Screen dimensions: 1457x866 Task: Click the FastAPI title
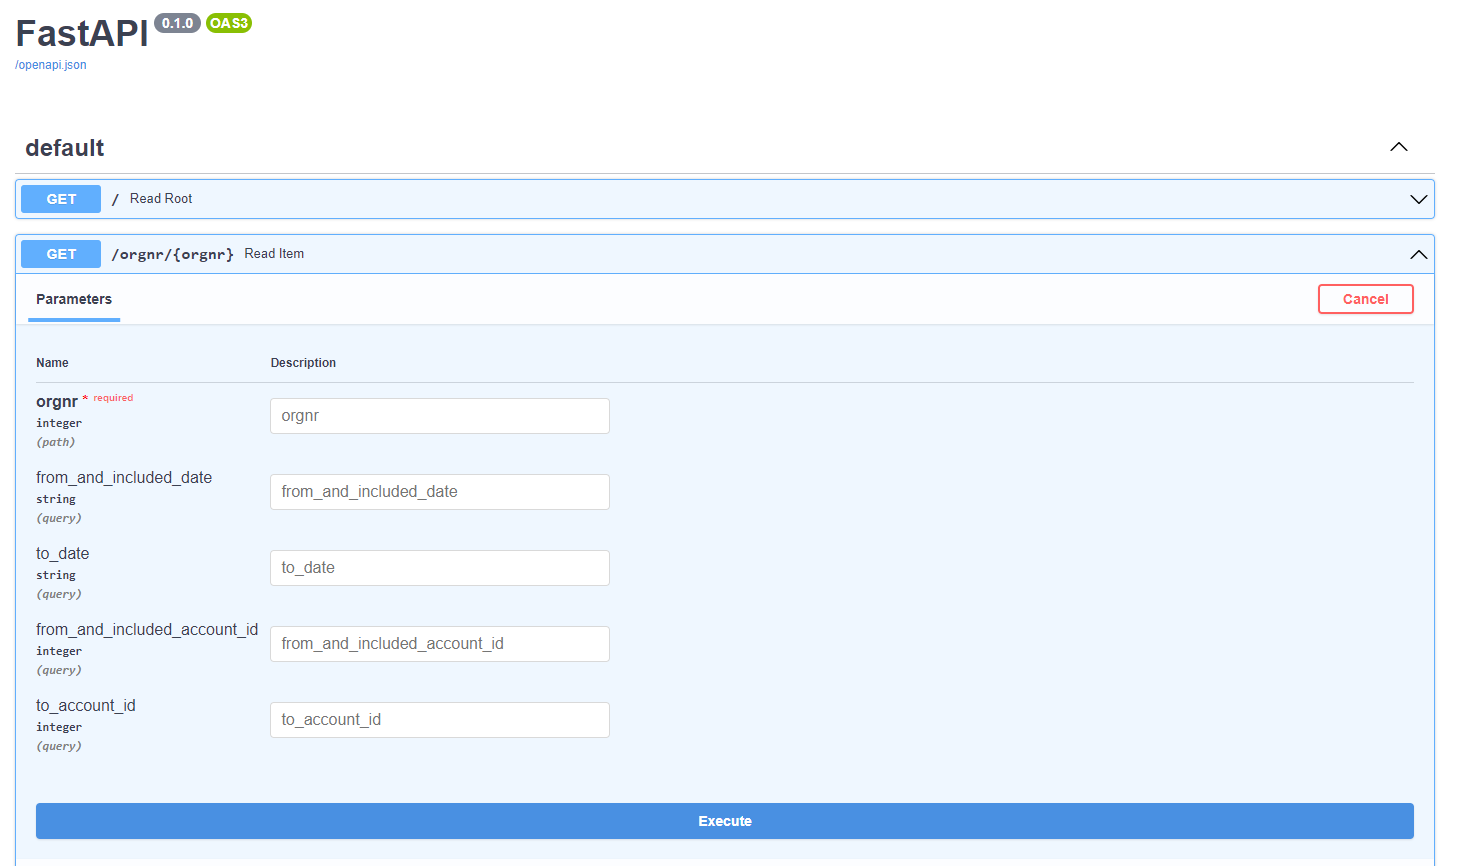[82, 33]
